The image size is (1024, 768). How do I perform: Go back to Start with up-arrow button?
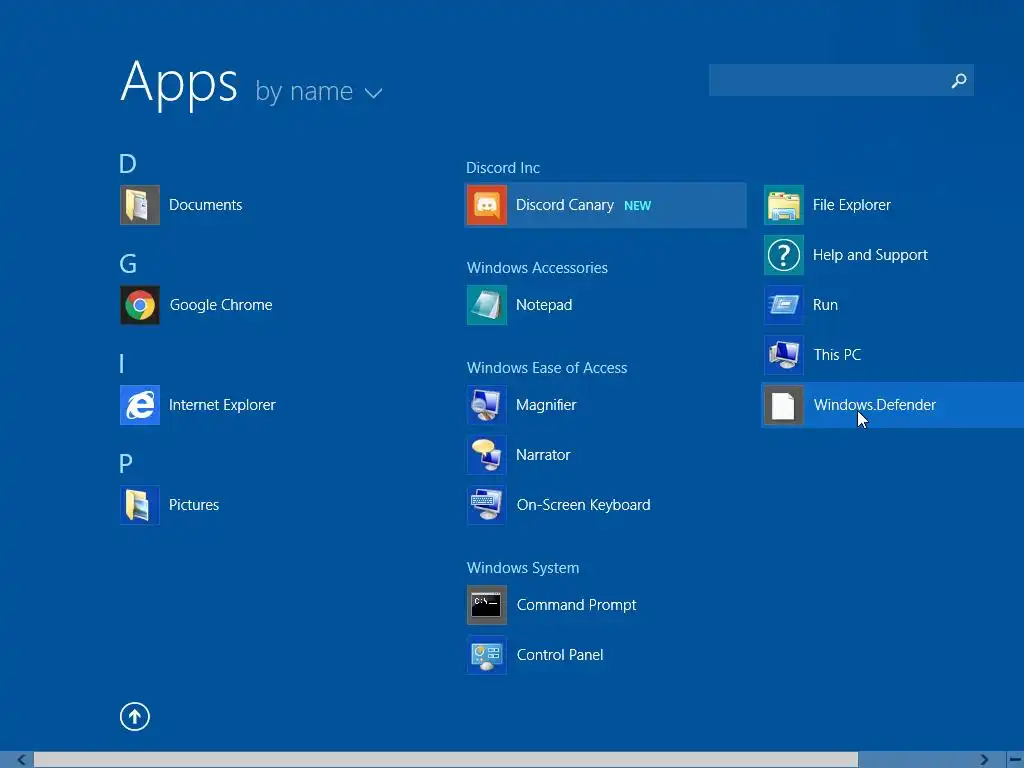135,716
